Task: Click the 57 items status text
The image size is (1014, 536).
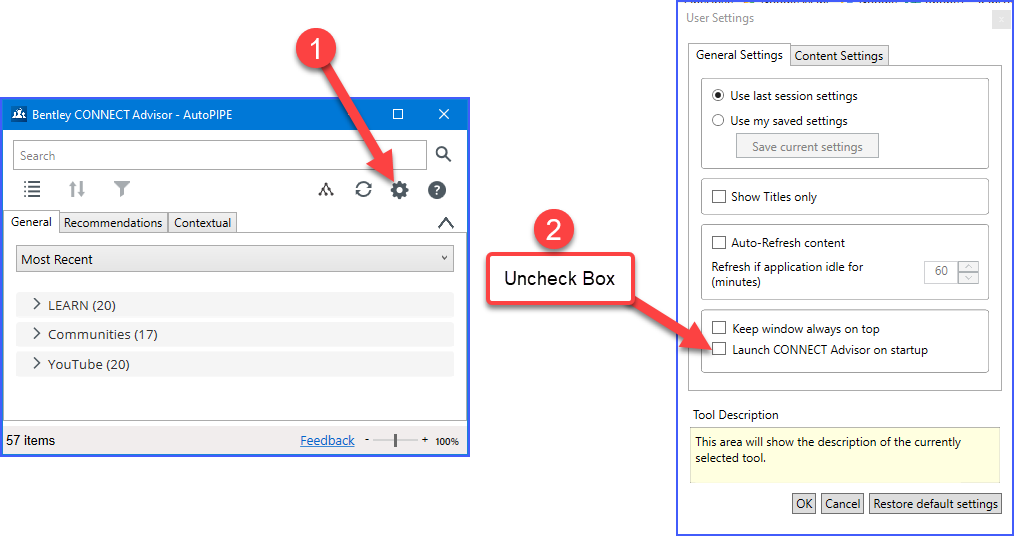Action: [31, 441]
